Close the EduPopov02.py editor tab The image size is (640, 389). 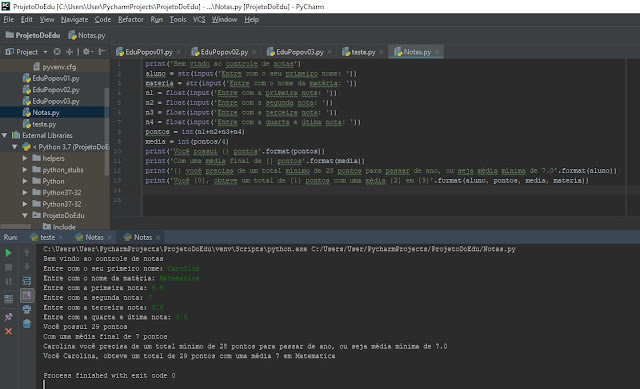[x=254, y=52]
